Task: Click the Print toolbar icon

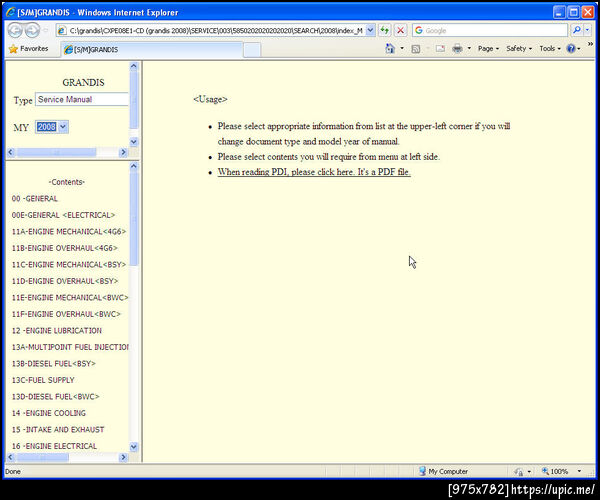Action: (x=457, y=49)
